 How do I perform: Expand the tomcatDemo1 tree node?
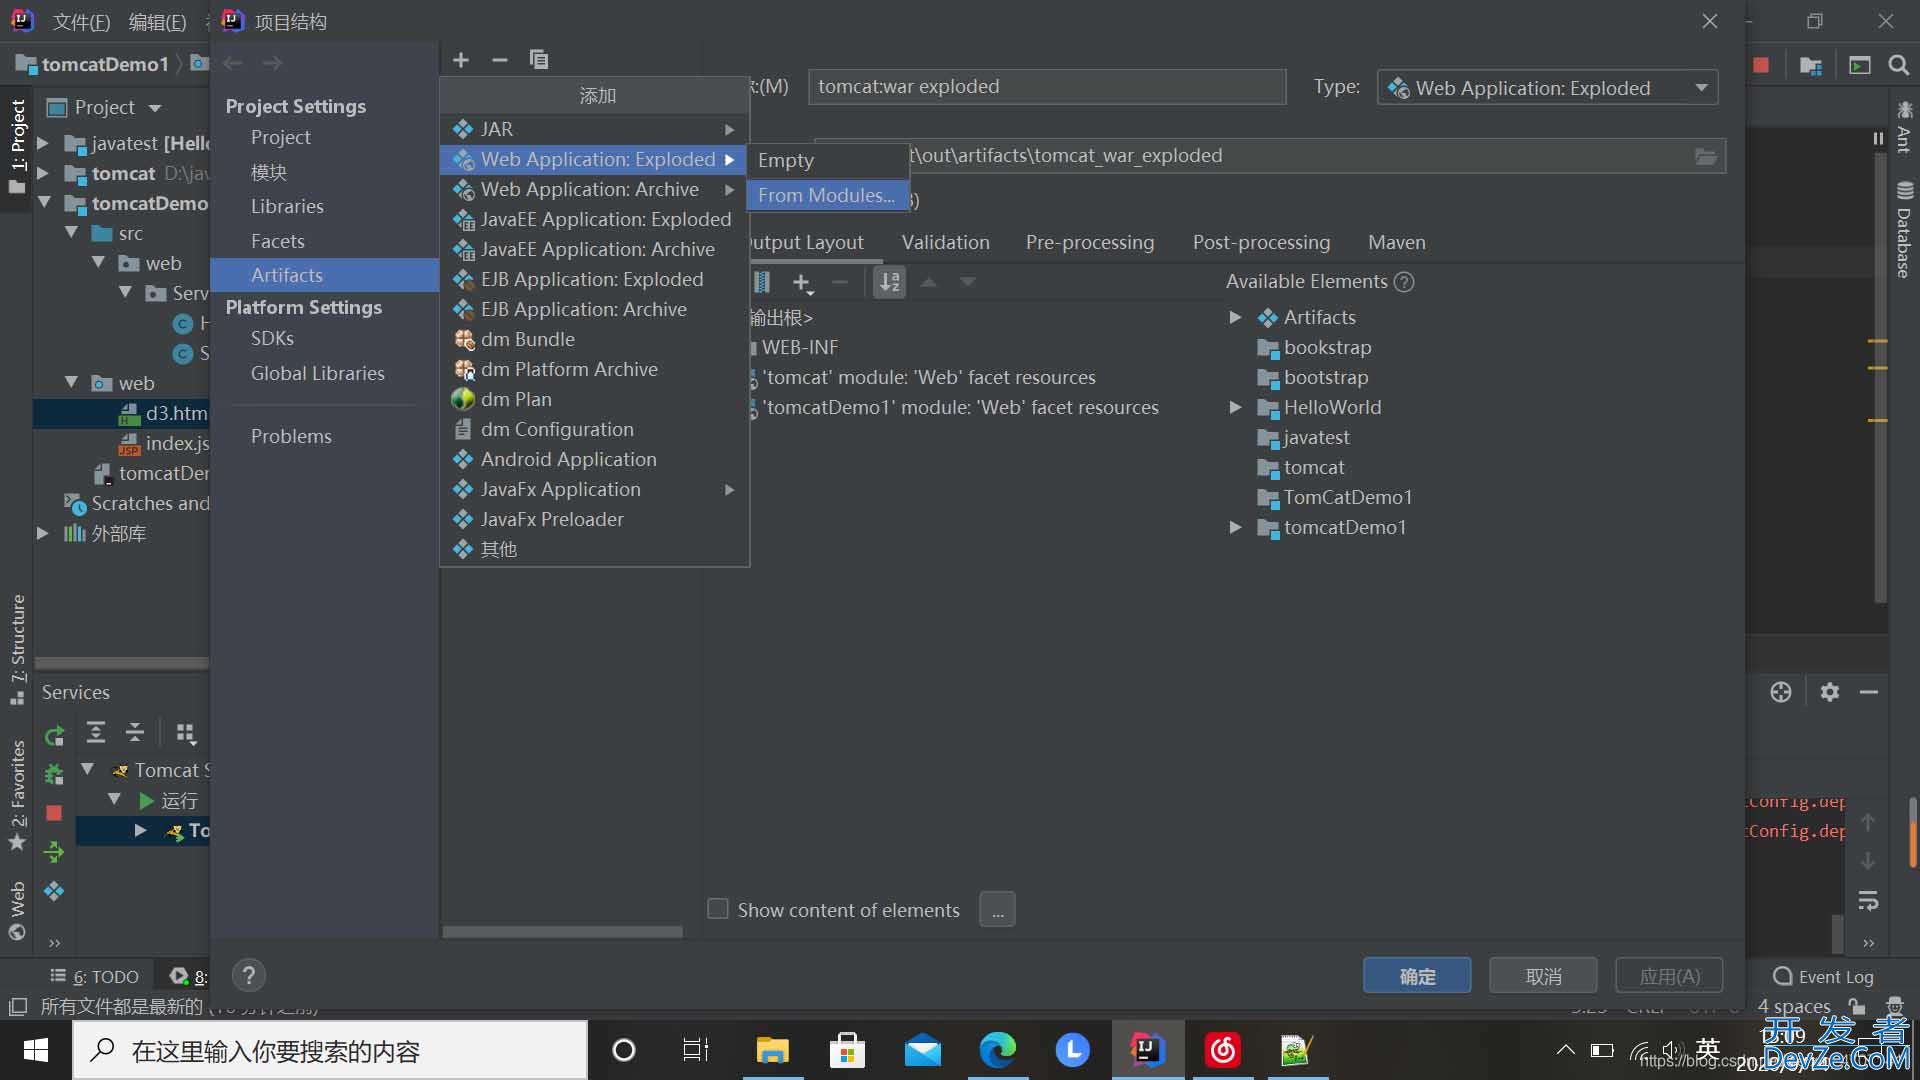click(1233, 526)
